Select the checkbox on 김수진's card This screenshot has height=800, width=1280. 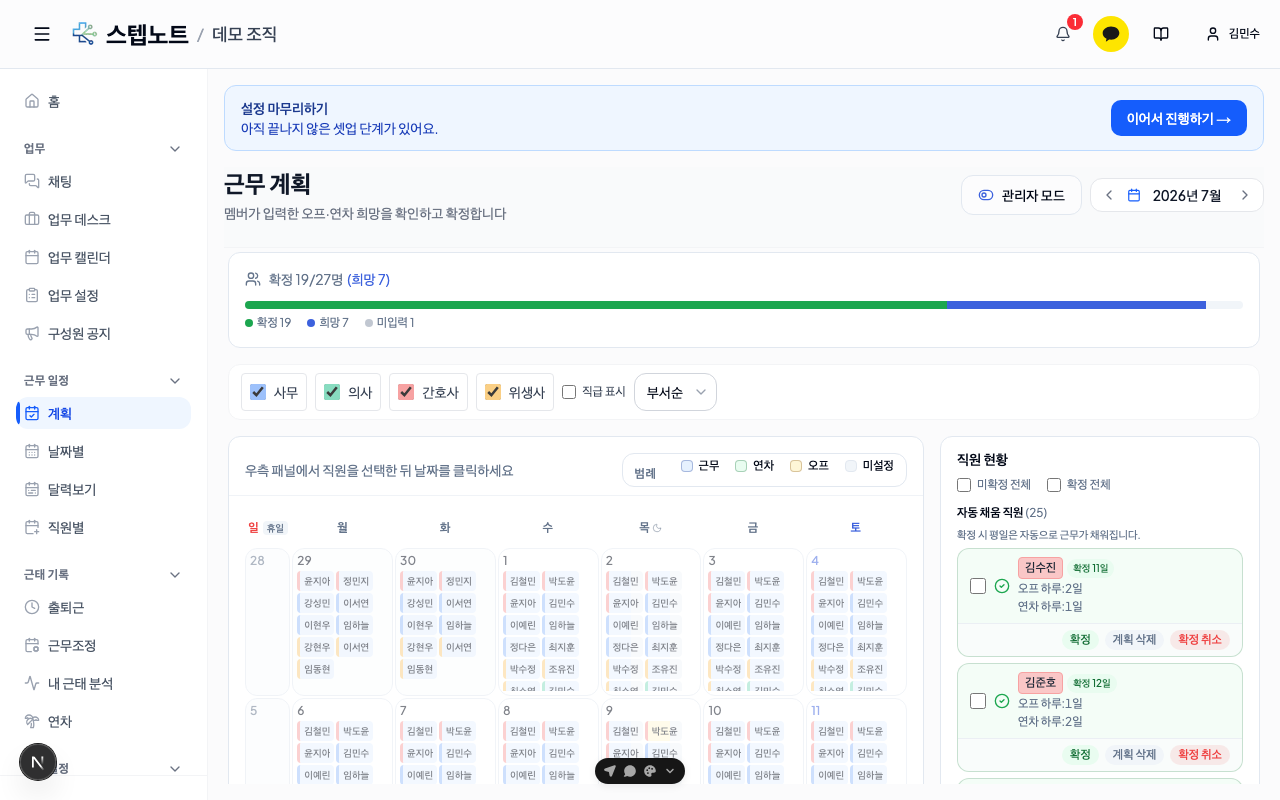978,586
